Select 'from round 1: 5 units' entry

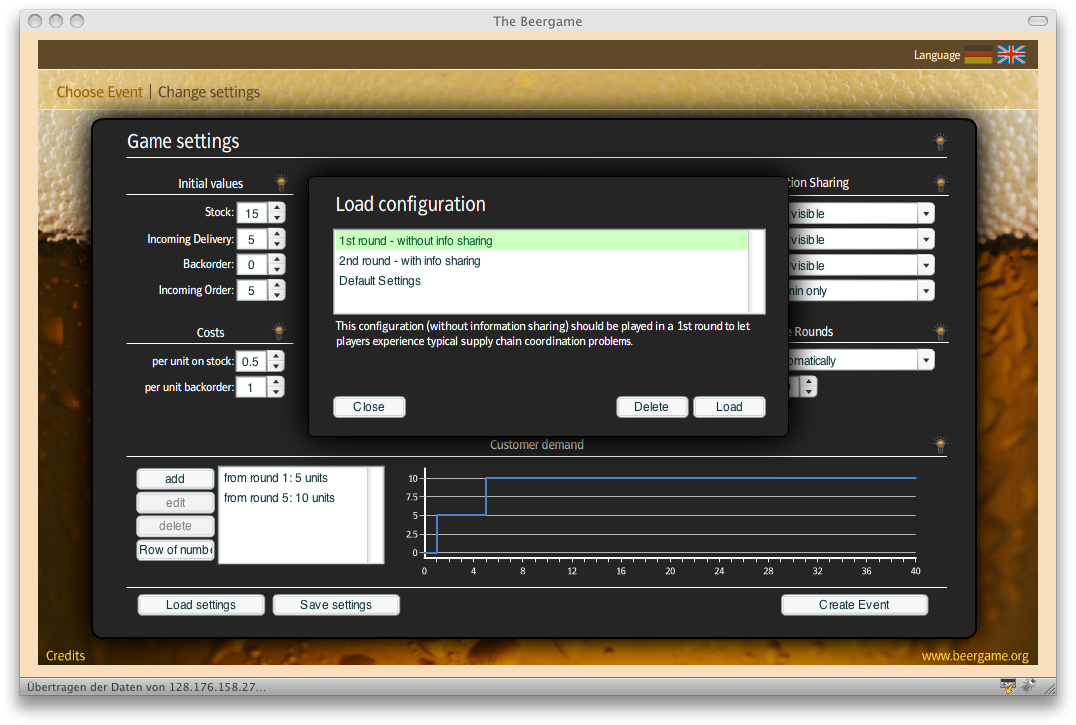294,478
